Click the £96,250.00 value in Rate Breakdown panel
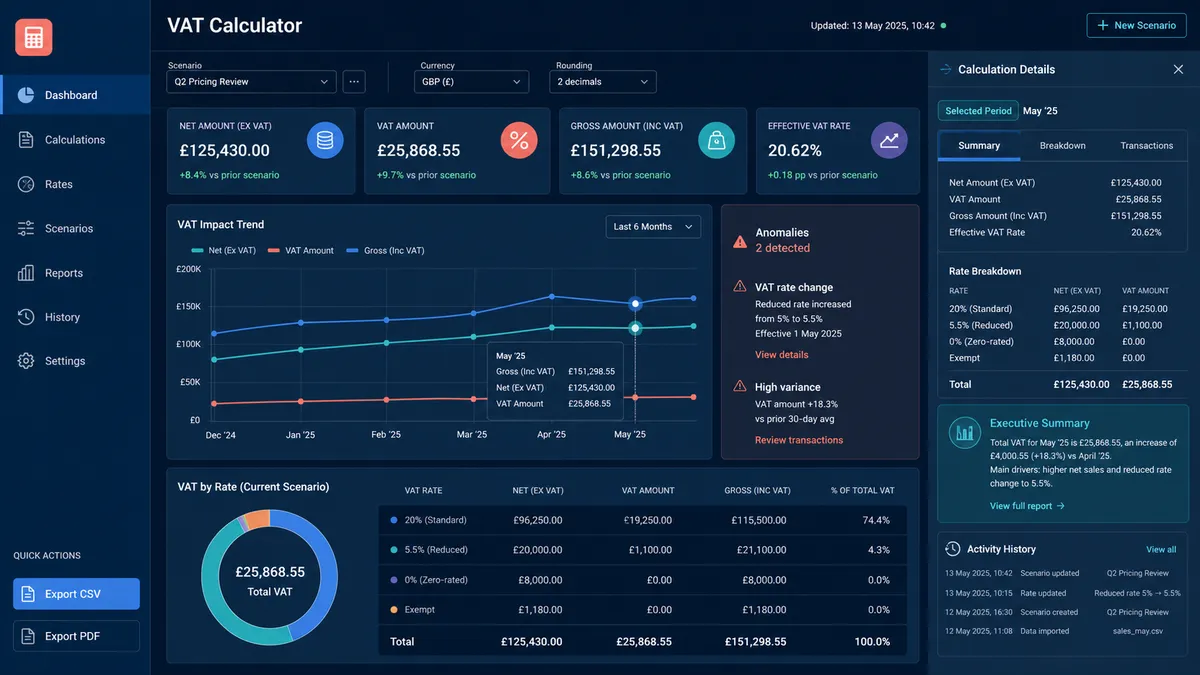The width and height of the screenshot is (1200, 675). pyautogui.click(x=1077, y=309)
